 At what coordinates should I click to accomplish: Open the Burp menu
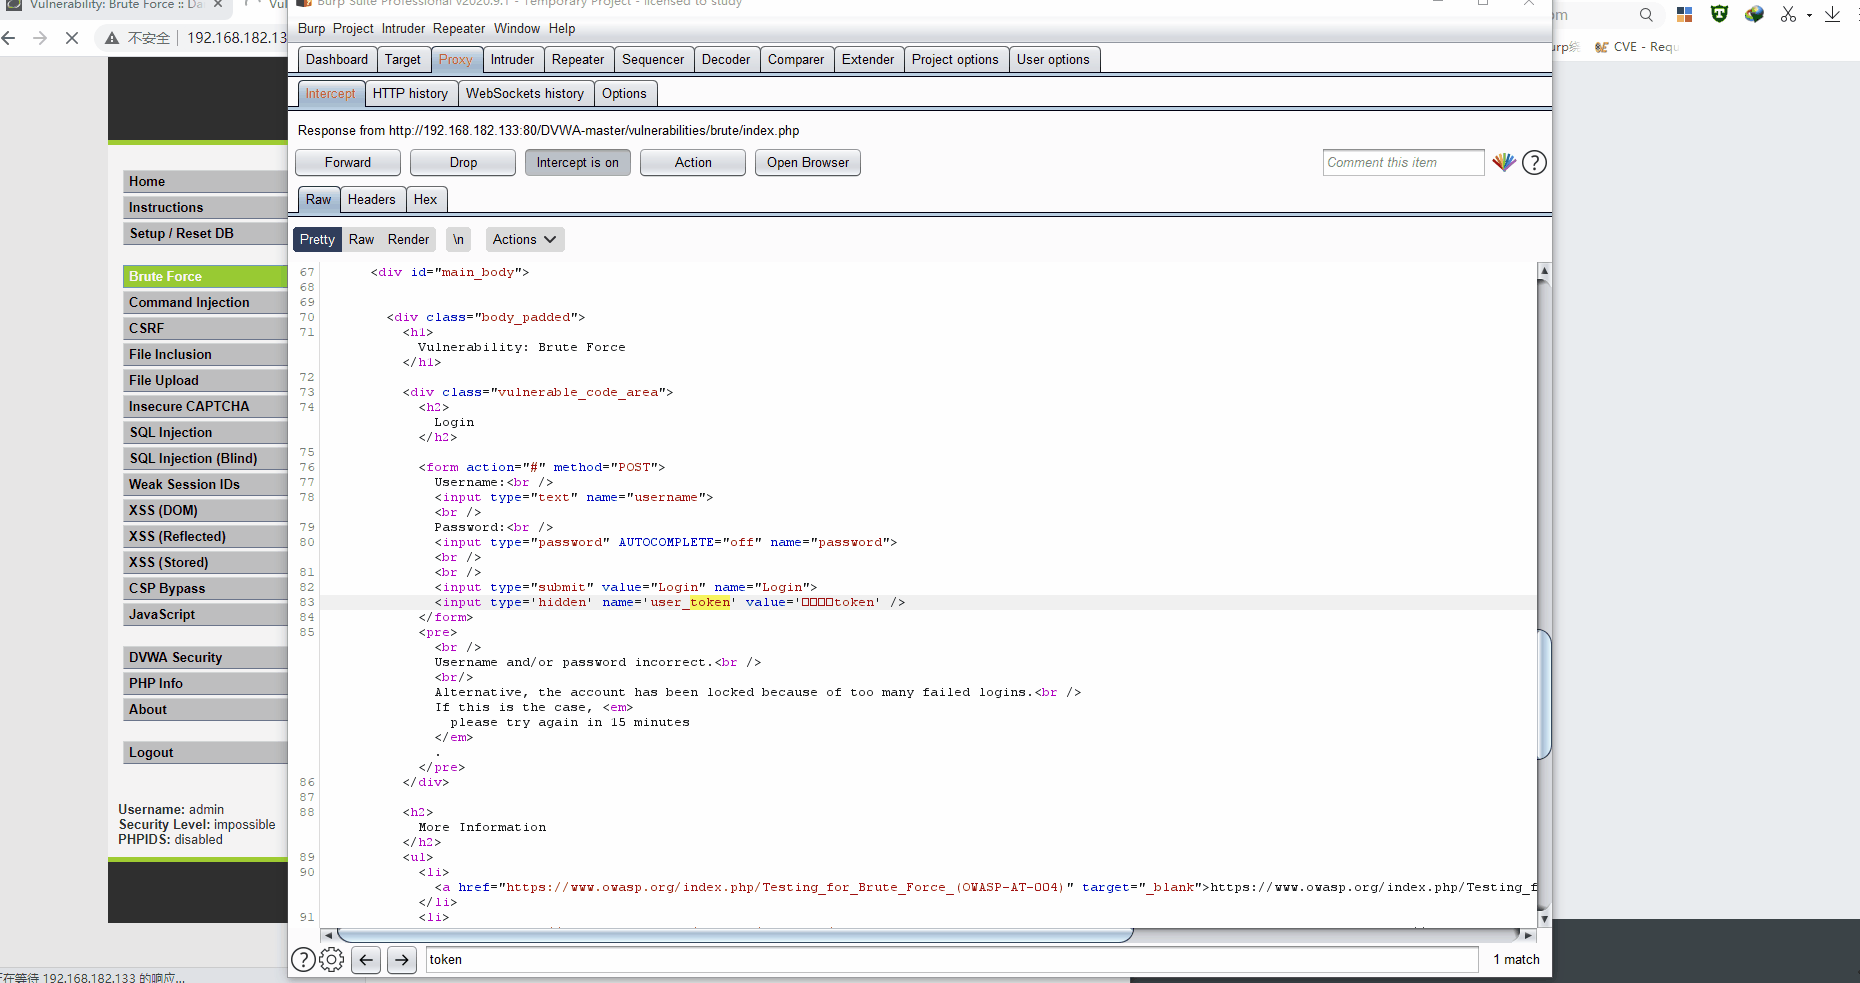[x=311, y=29]
